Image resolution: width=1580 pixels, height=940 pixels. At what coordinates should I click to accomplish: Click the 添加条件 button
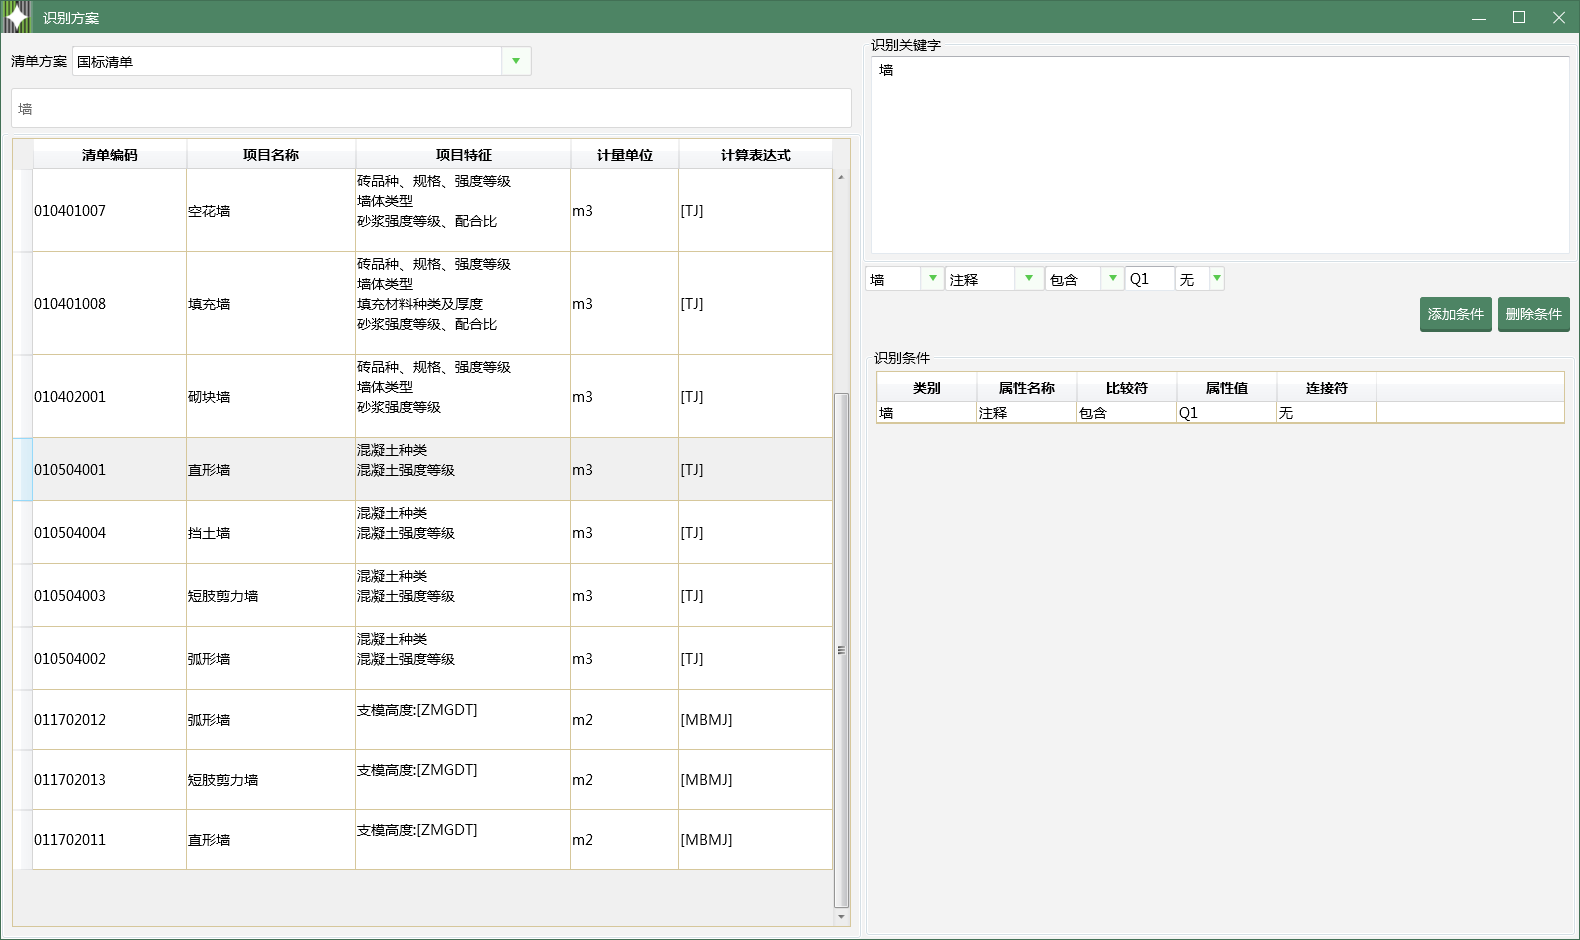coord(1455,314)
